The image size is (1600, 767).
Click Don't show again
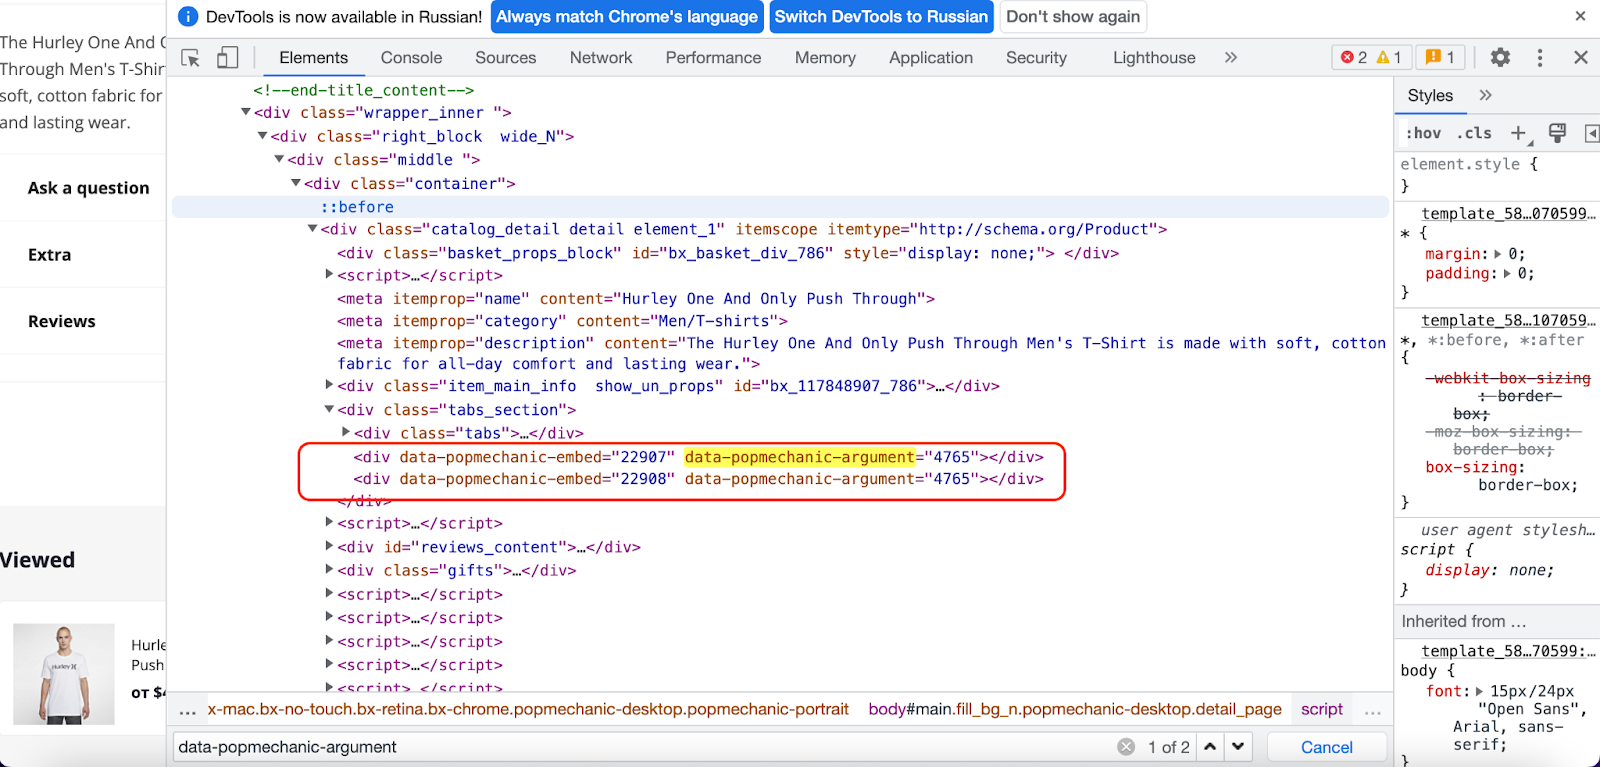pos(1073,16)
